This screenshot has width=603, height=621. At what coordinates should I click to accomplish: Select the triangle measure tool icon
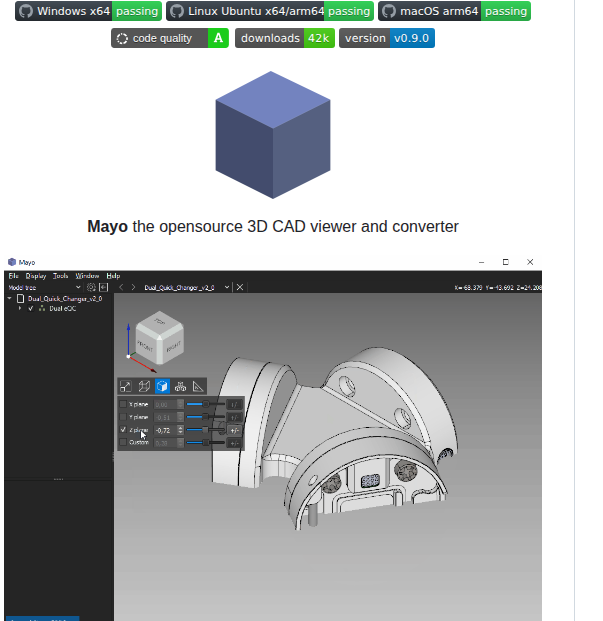pos(198,386)
